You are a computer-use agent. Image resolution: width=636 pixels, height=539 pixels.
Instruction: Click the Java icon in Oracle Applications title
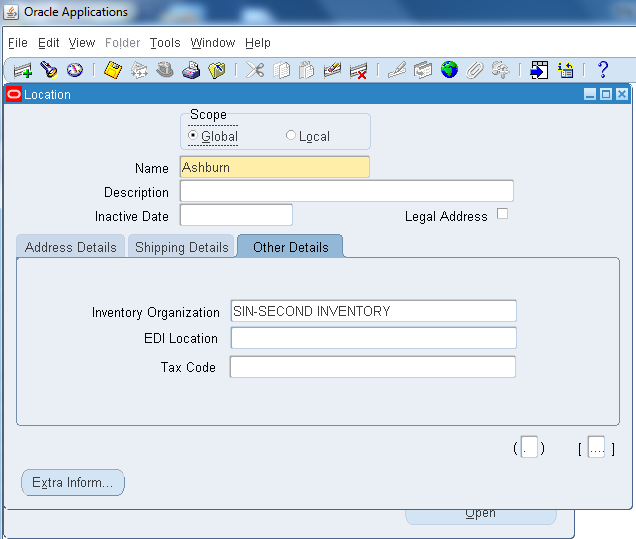11,12
